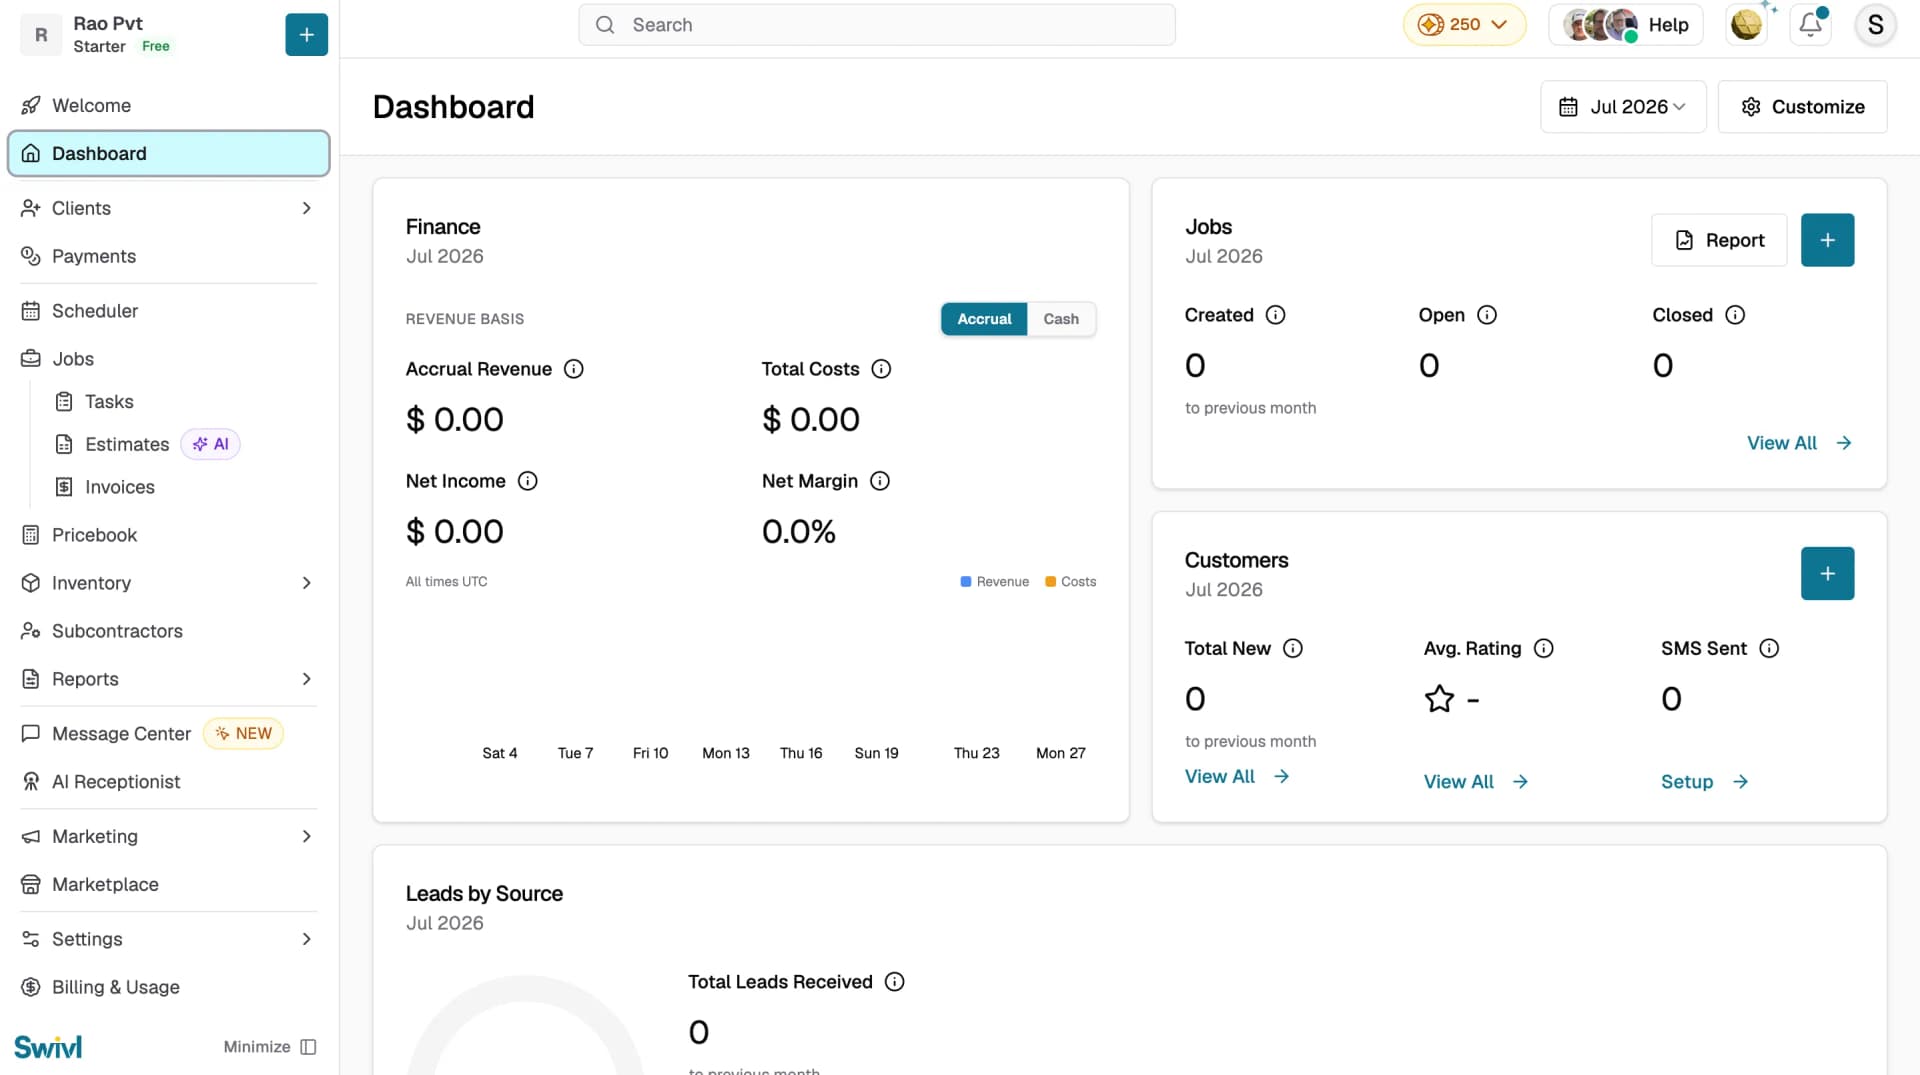The image size is (1920, 1075).
Task: Show info for Jobs Created
Action: [x=1276, y=315]
